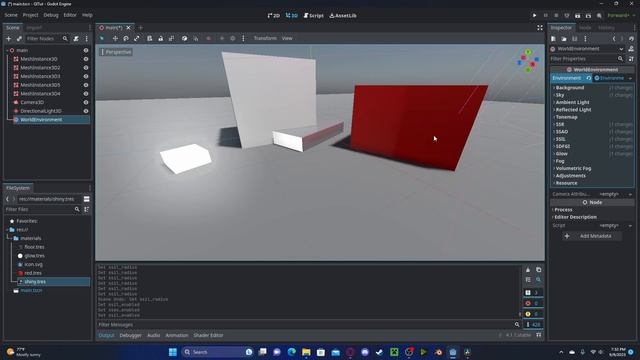Open the Forward+ renderer dropdown
640x360 pixels.
[x=620, y=16]
